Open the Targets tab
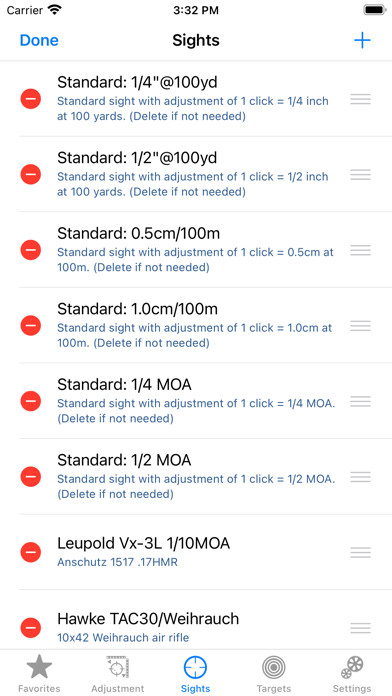Viewport: 392px width, 696px height. pos(273,674)
